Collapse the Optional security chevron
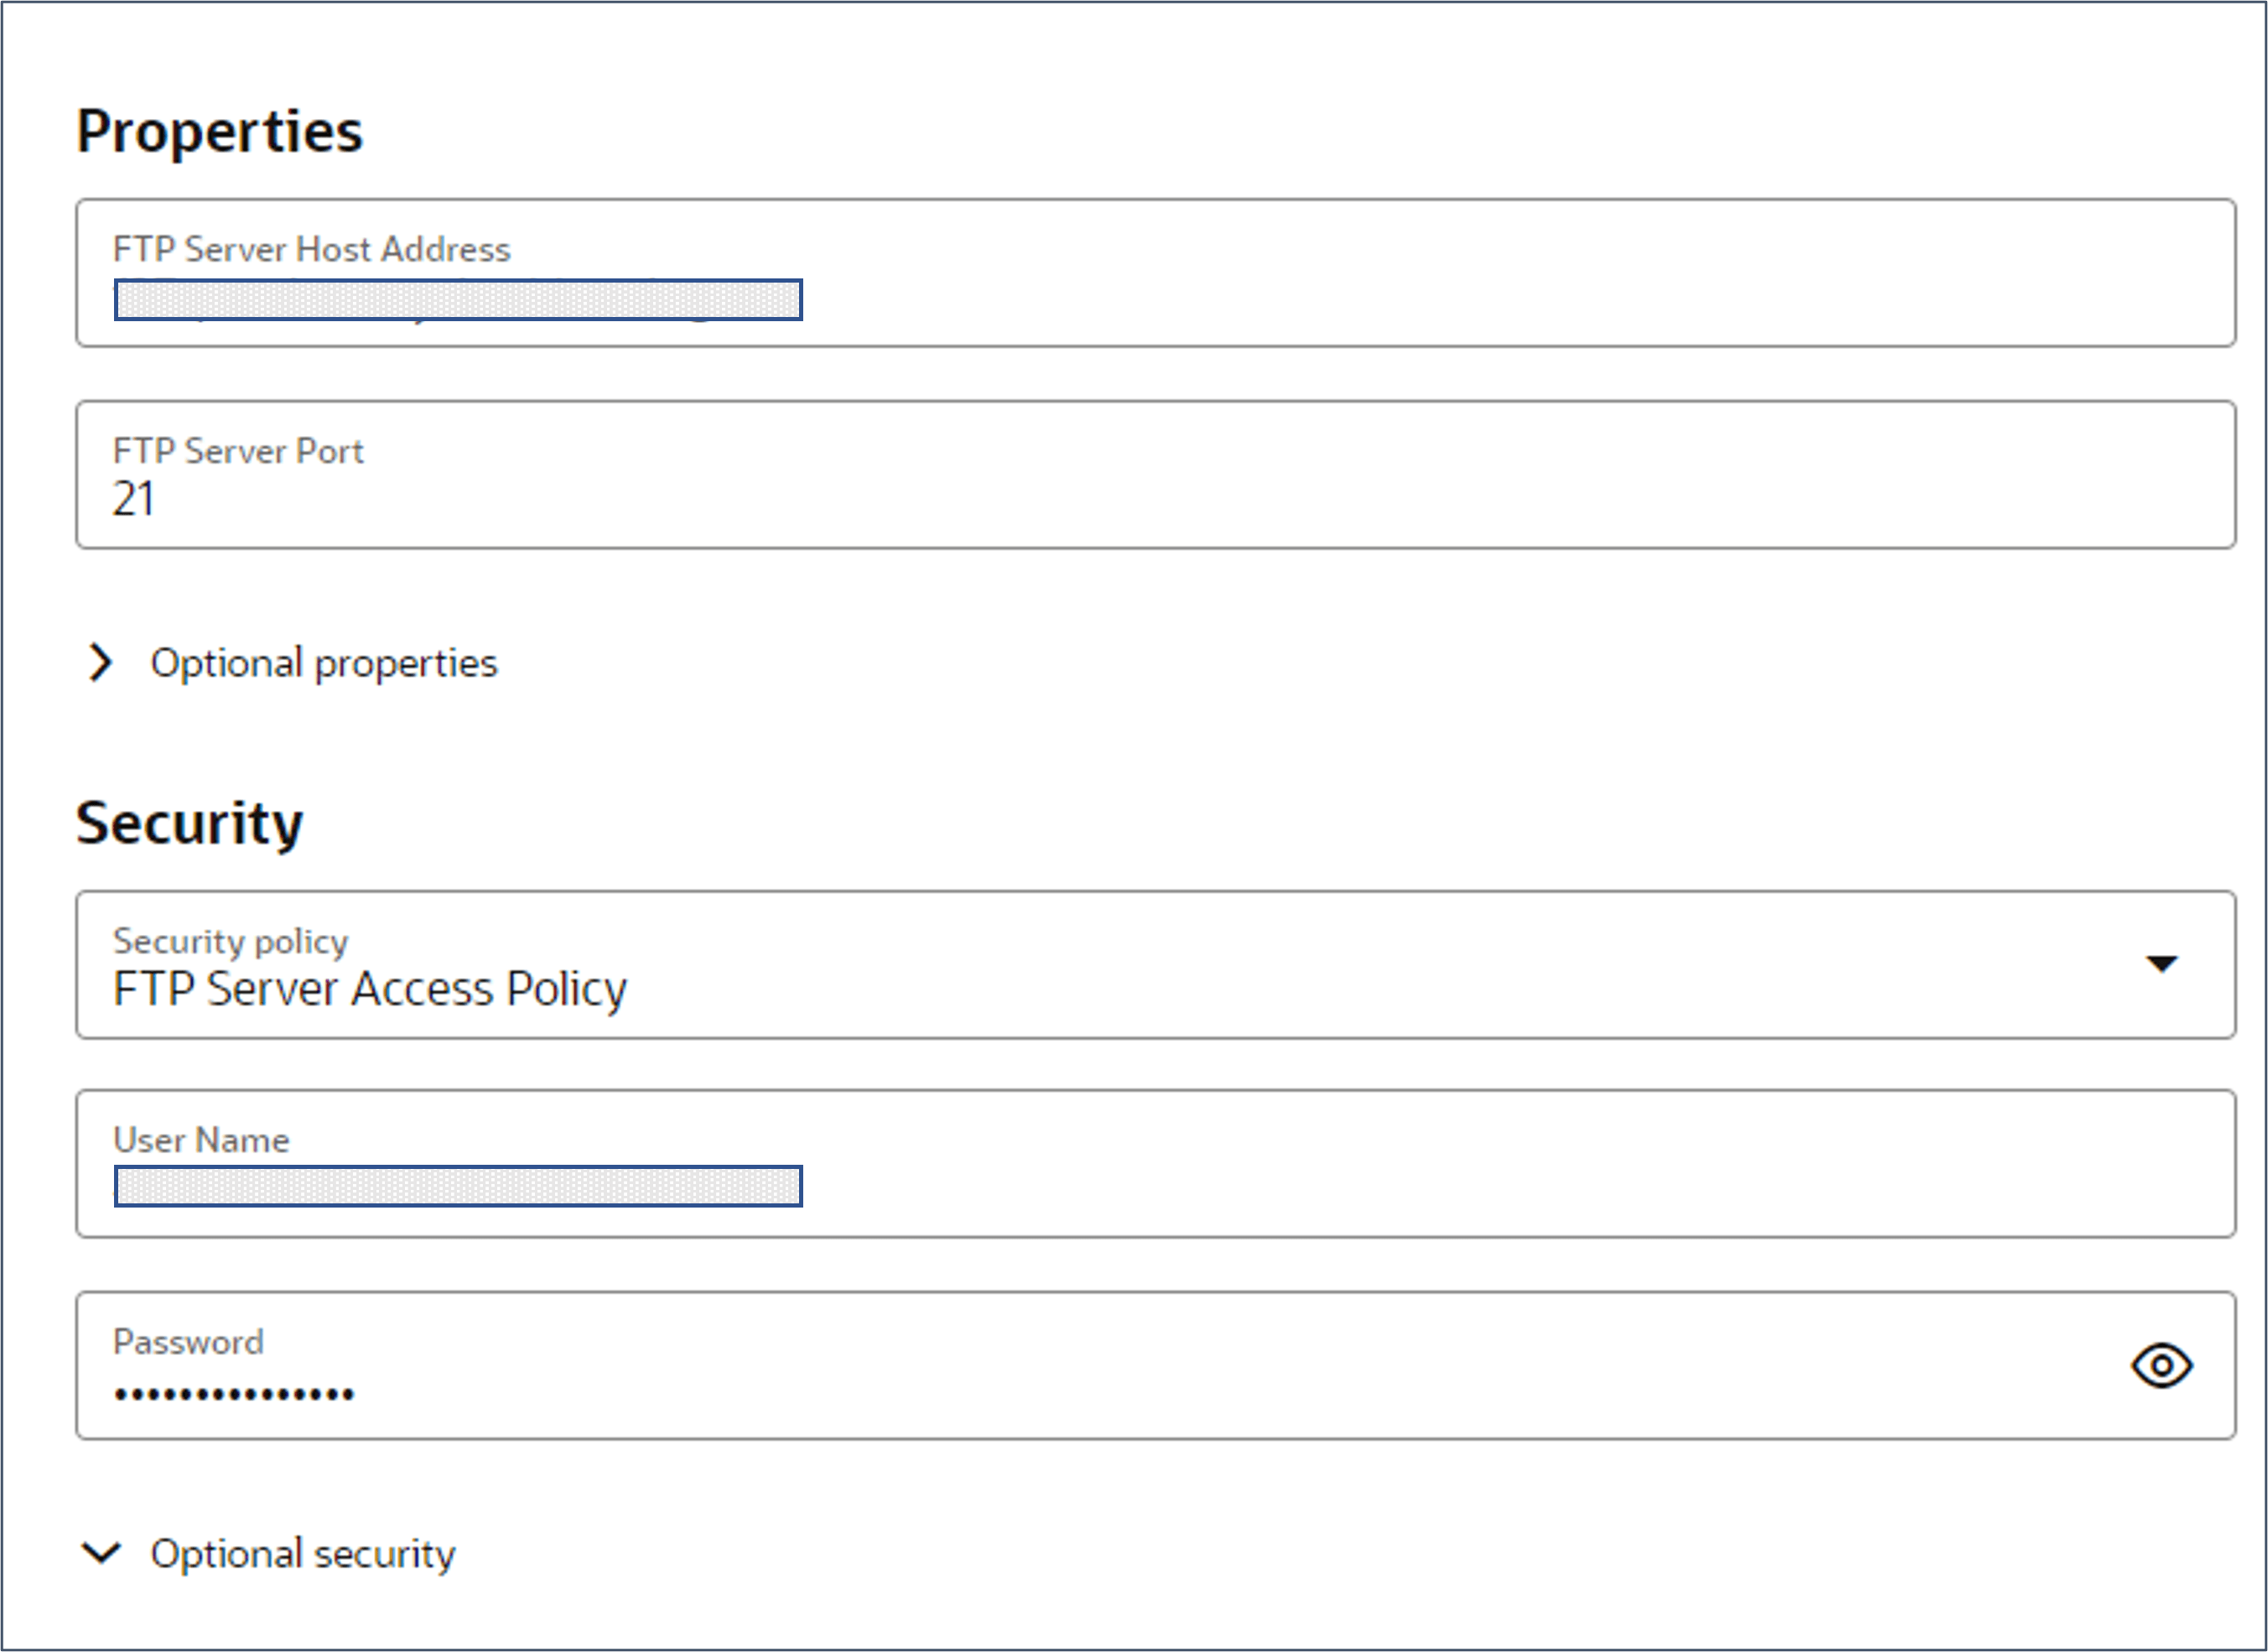The width and height of the screenshot is (2268, 1652). [x=101, y=1553]
